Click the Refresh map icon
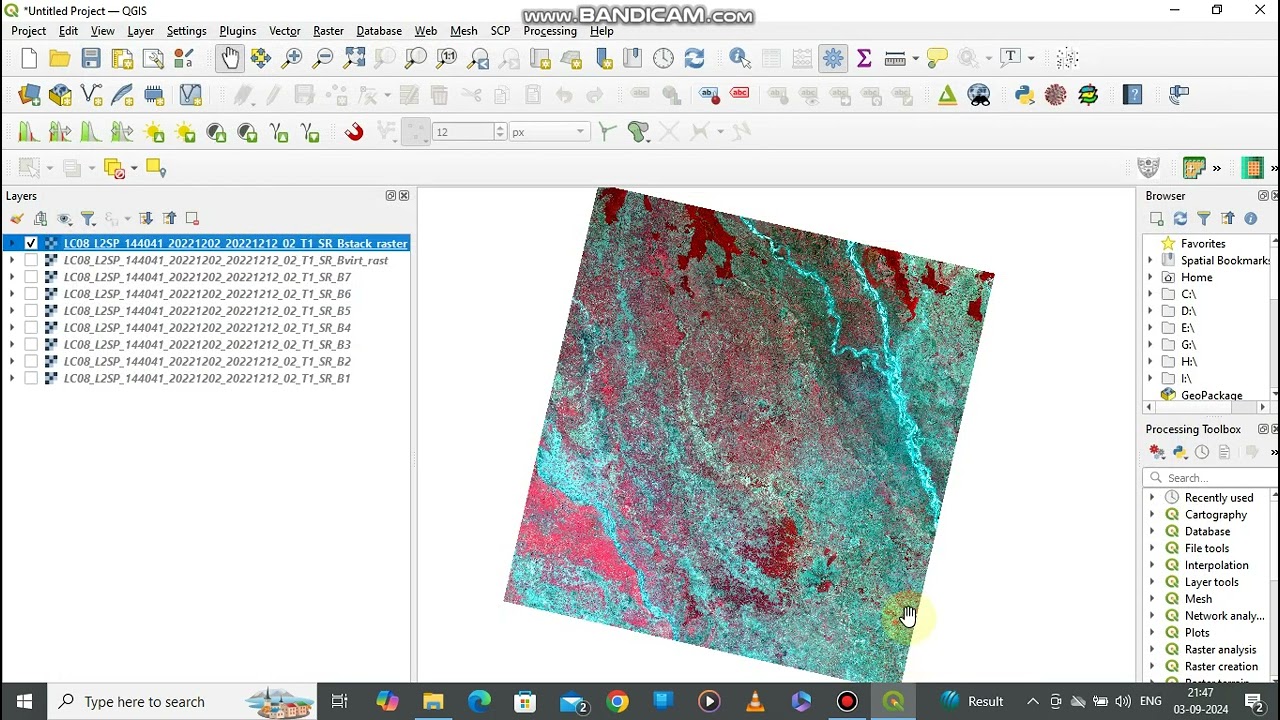The height and width of the screenshot is (720, 1280). pos(694,58)
